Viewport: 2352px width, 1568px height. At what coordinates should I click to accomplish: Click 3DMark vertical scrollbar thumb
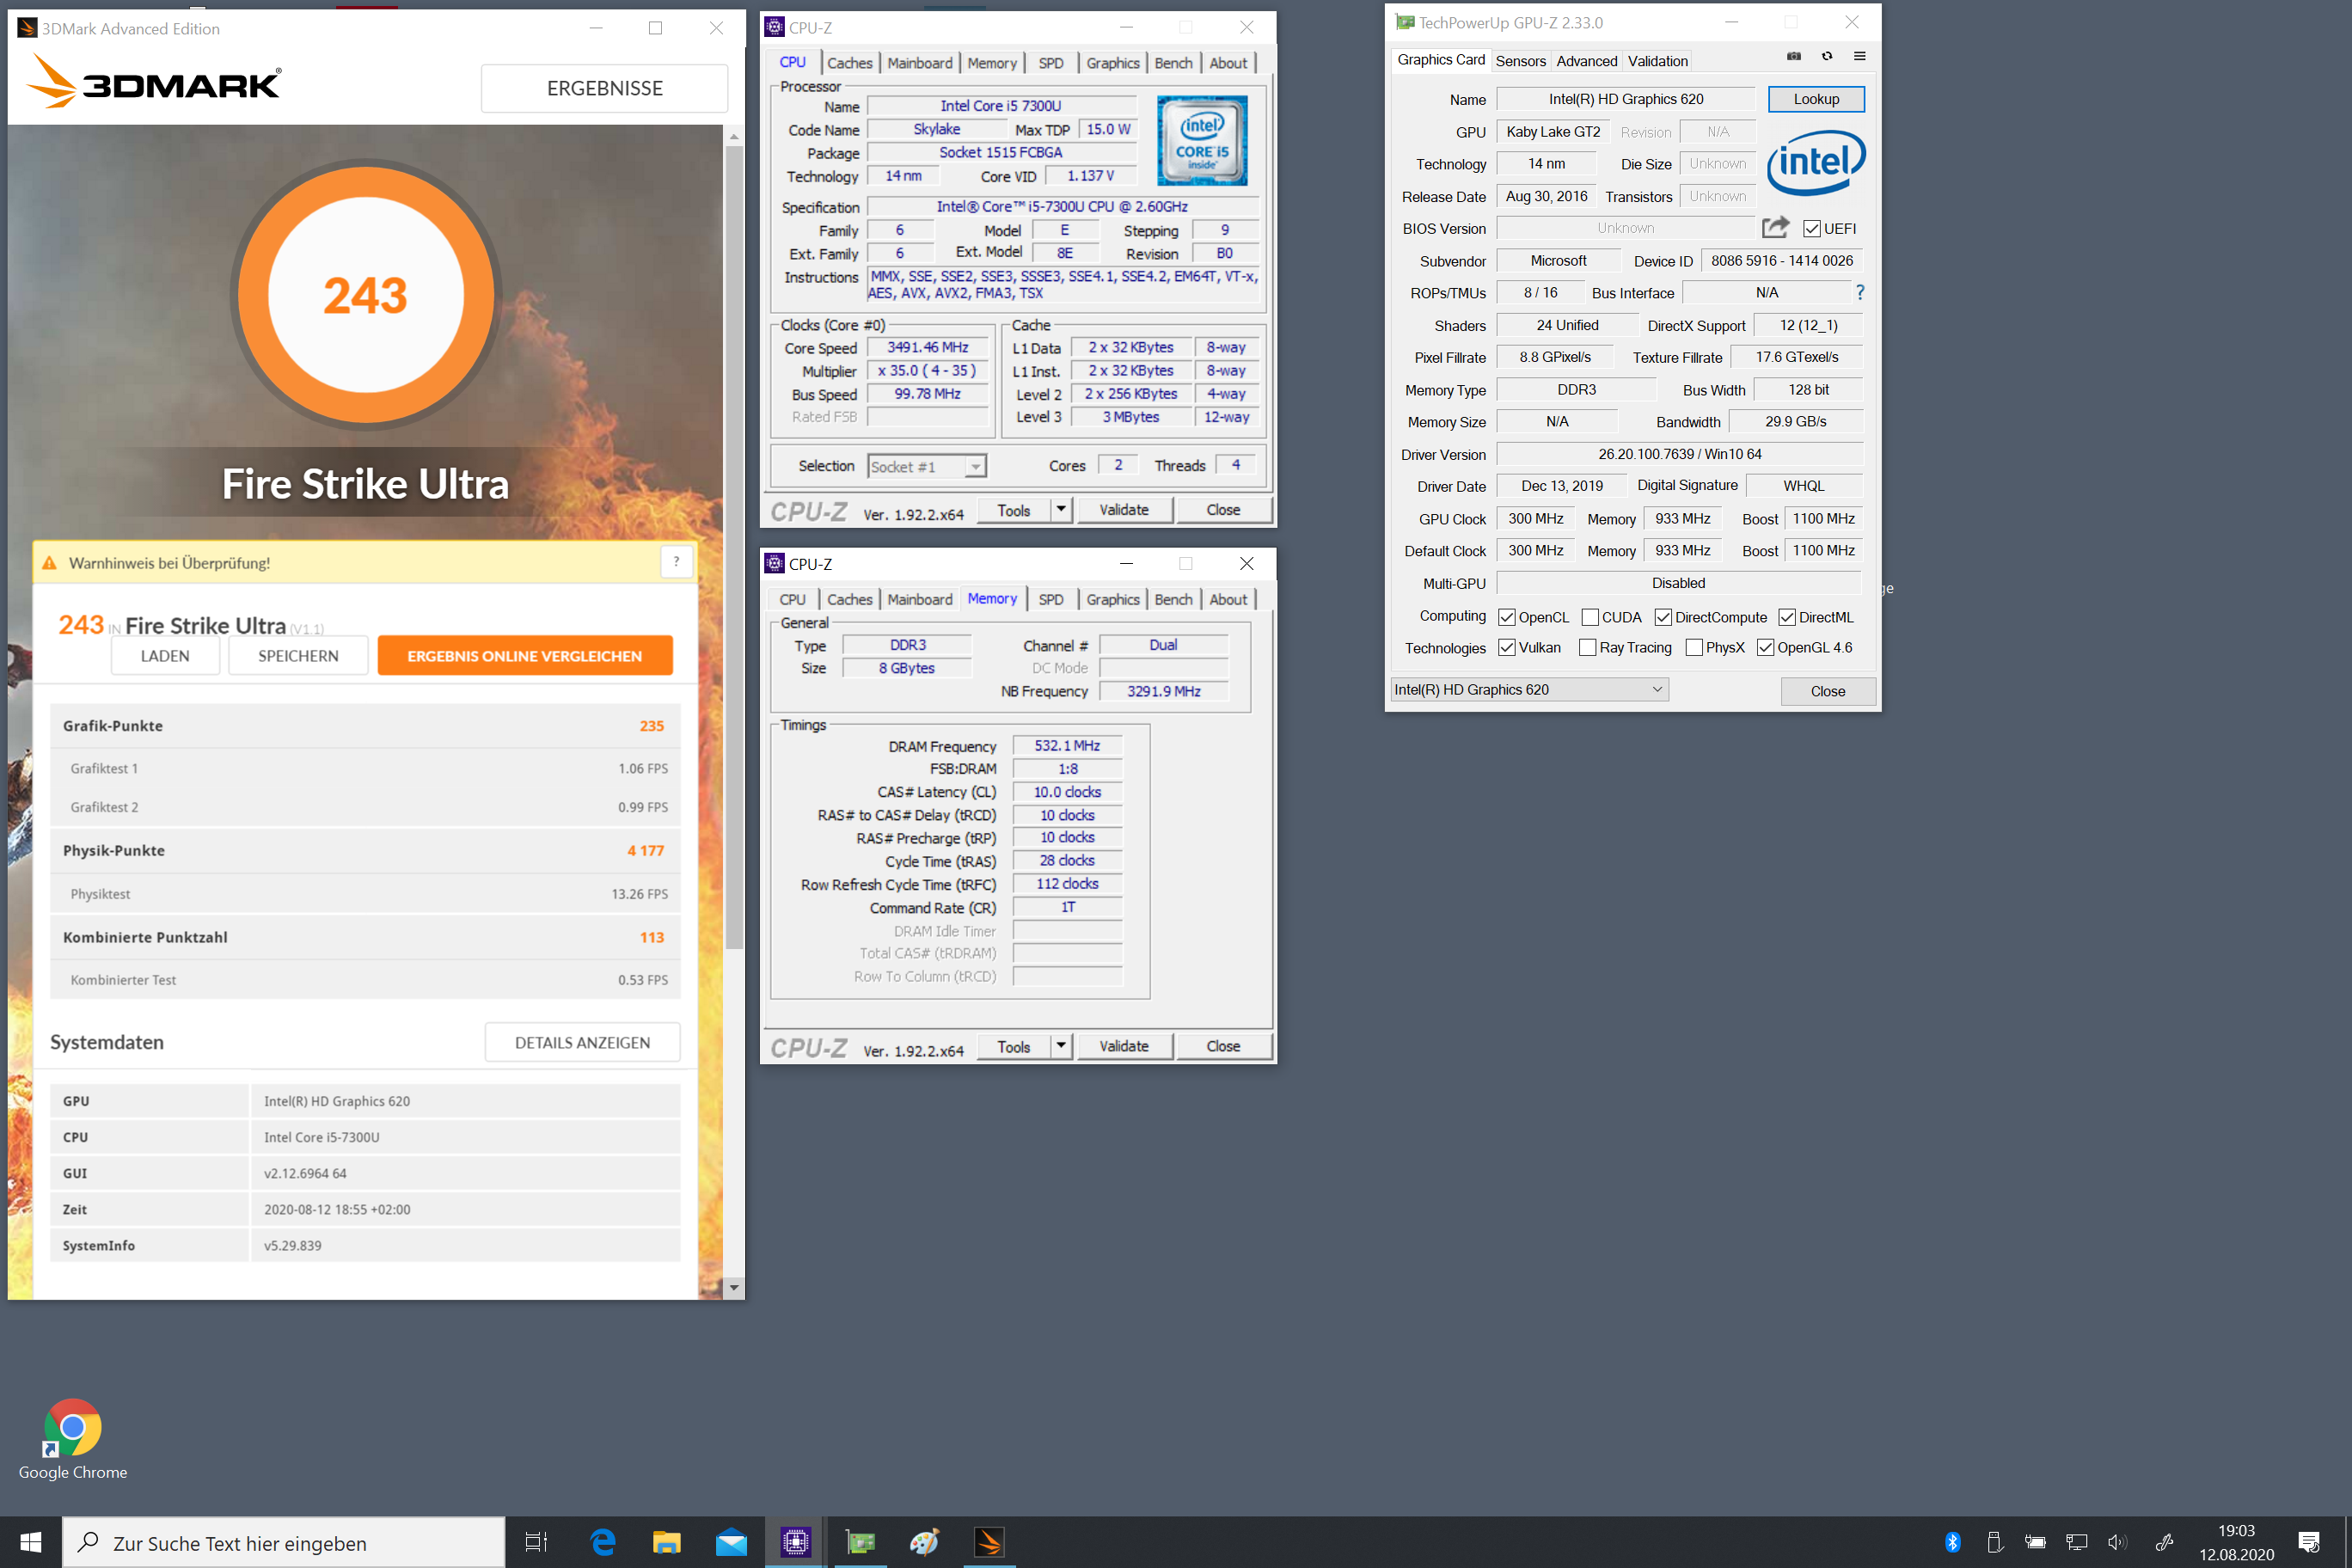(734, 547)
